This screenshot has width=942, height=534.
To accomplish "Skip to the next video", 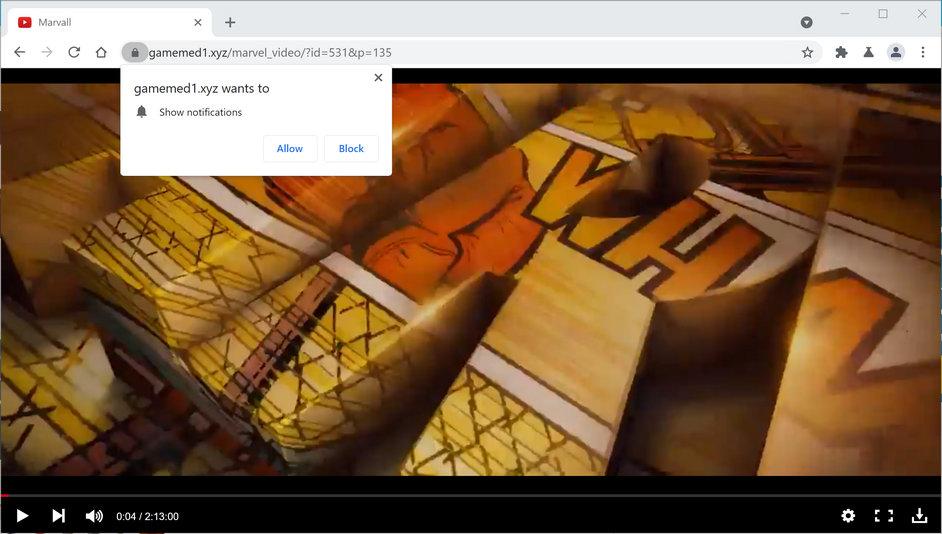I will (58, 515).
